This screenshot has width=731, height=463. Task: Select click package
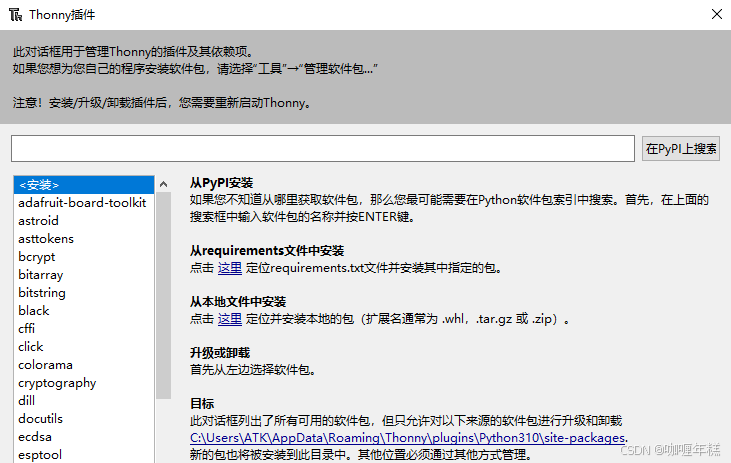coord(84,347)
